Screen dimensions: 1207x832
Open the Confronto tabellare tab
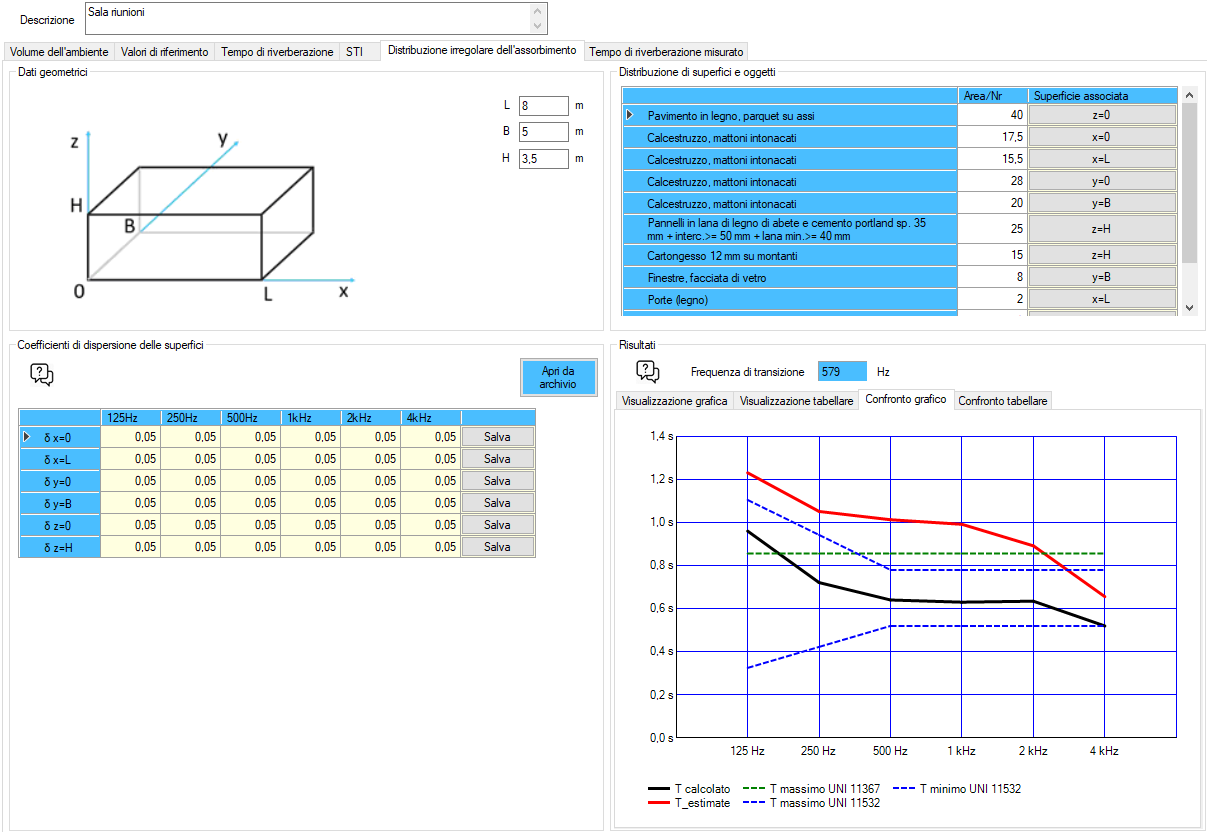1002,401
